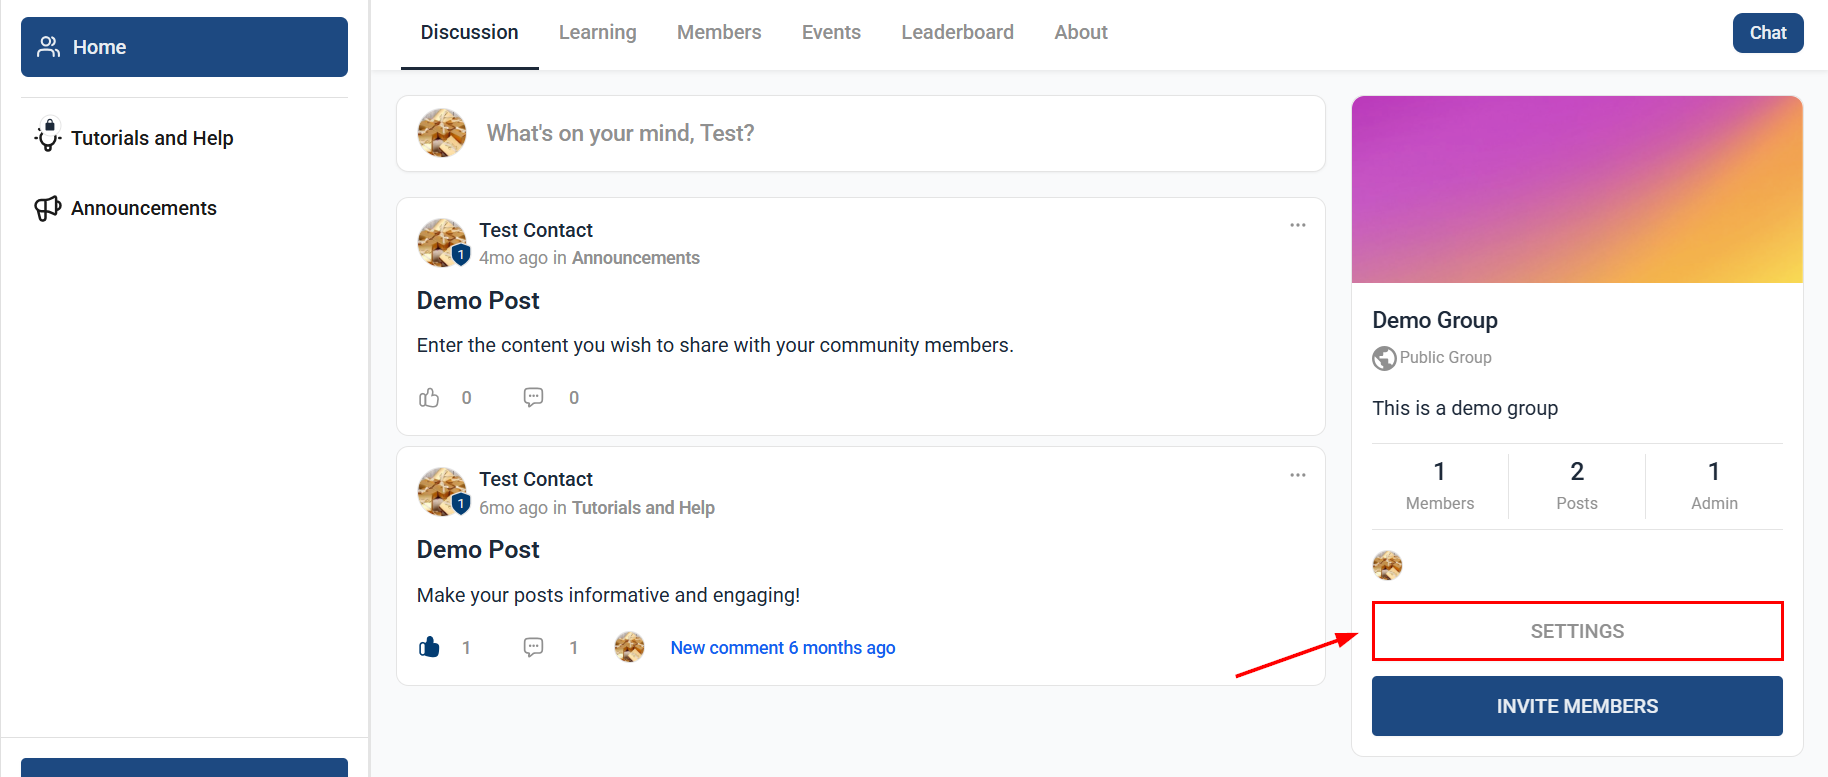
Task: Open the Members tab
Action: point(719,32)
